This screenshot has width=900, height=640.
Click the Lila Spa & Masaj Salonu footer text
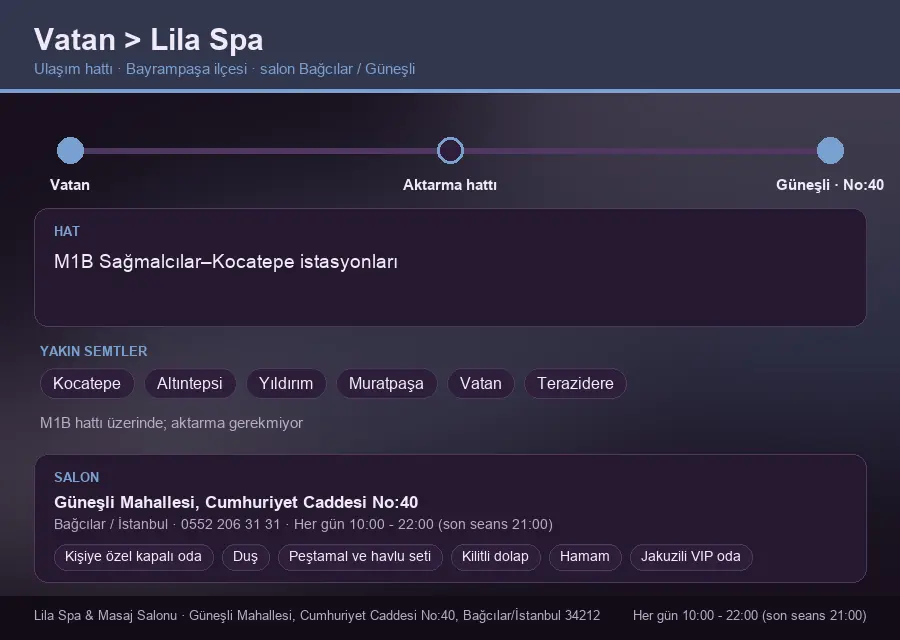tap(317, 615)
